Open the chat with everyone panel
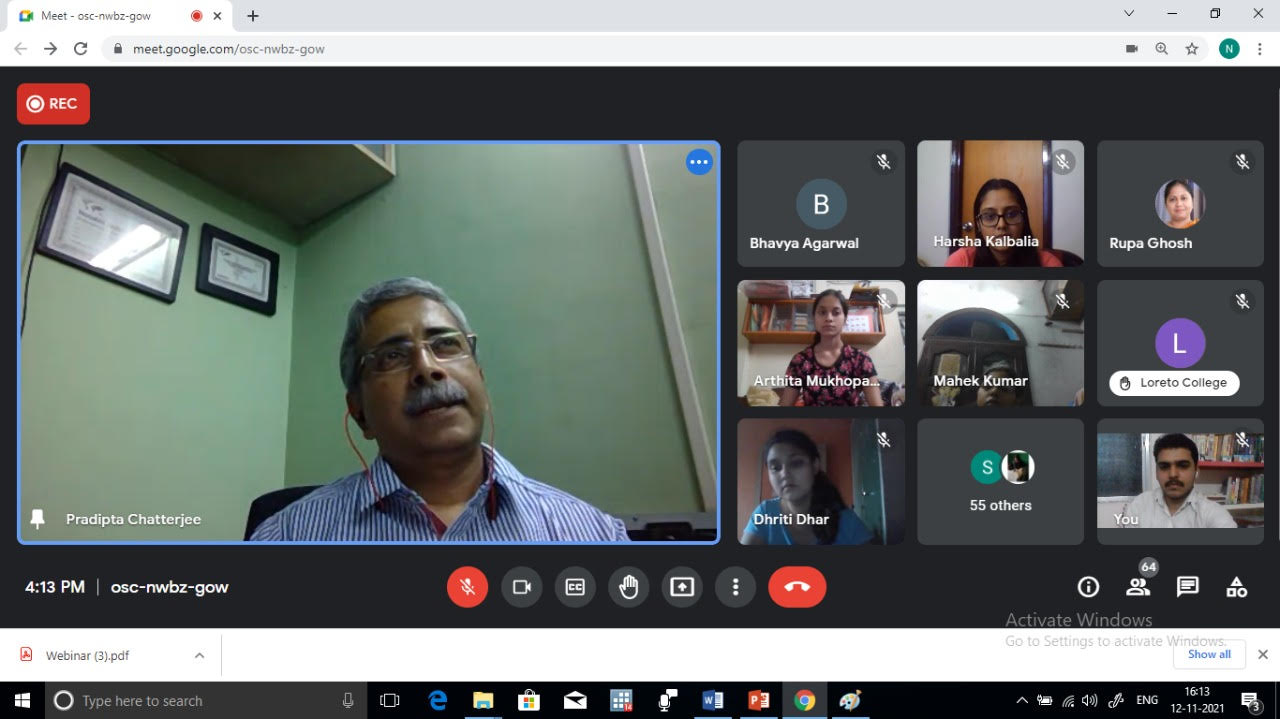 pos(1187,587)
